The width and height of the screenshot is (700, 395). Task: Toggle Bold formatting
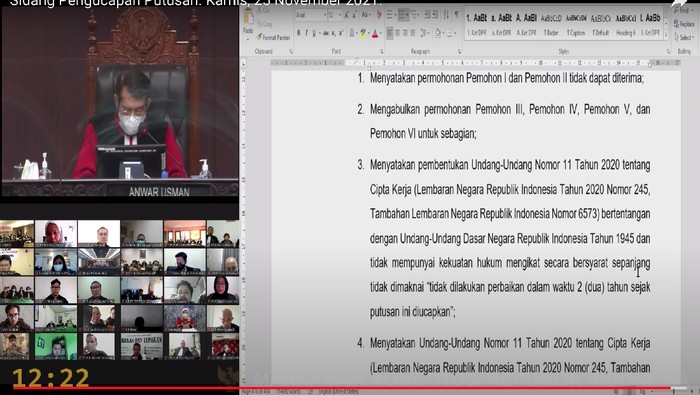click(x=299, y=33)
